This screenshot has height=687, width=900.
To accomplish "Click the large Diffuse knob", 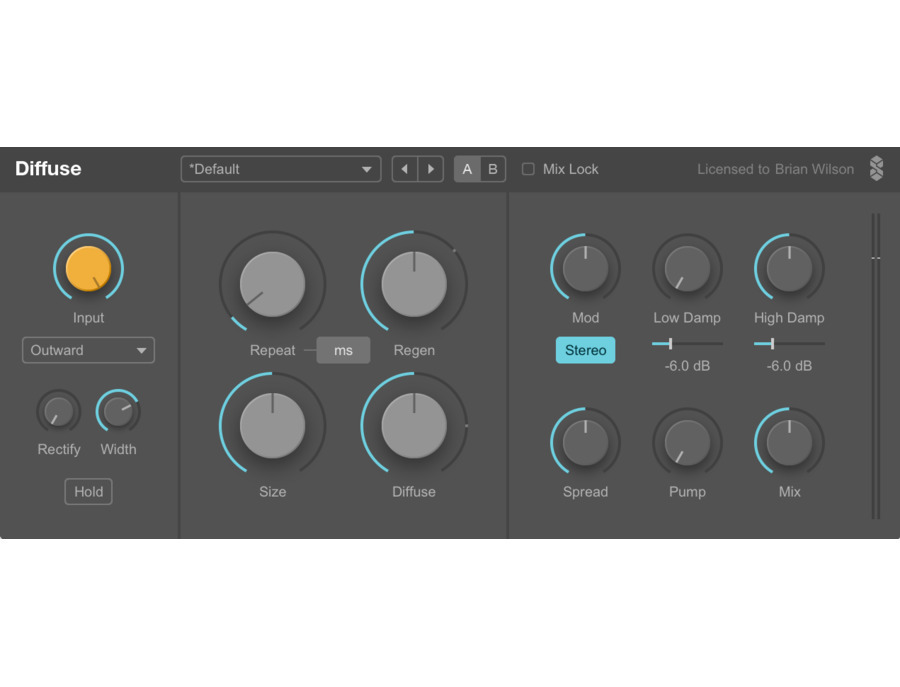I will (x=414, y=426).
